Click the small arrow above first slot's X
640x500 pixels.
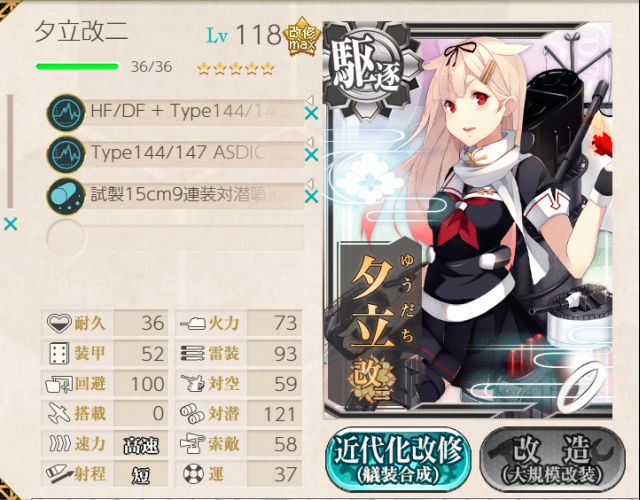pyautogui.click(x=310, y=100)
